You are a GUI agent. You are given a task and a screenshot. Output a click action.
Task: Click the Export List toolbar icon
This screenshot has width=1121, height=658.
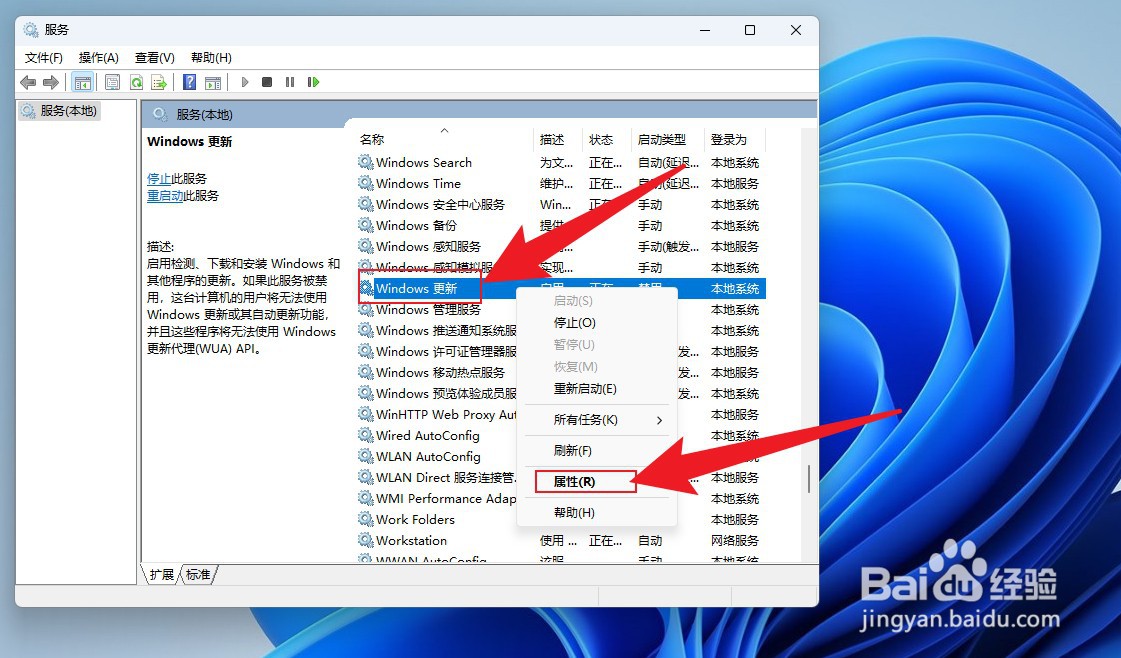tap(159, 82)
